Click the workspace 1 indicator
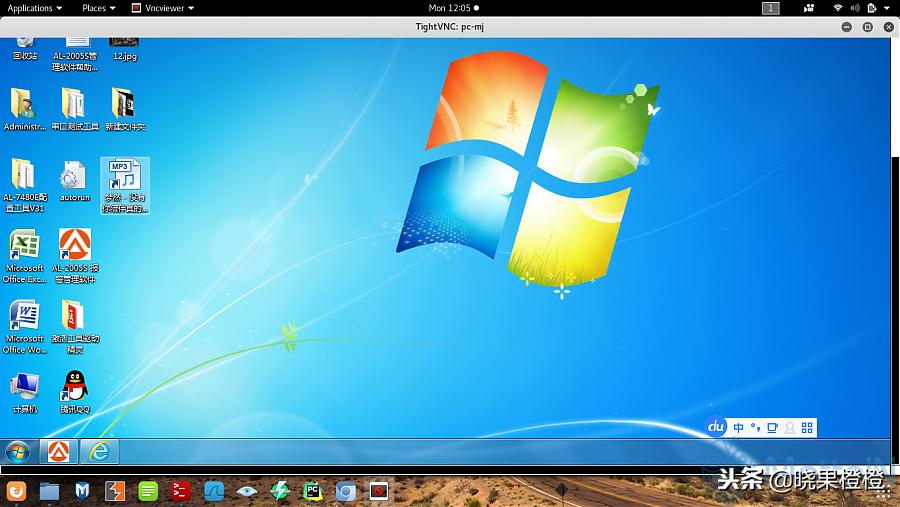The height and width of the screenshot is (507, 900). tap(770, 8)
